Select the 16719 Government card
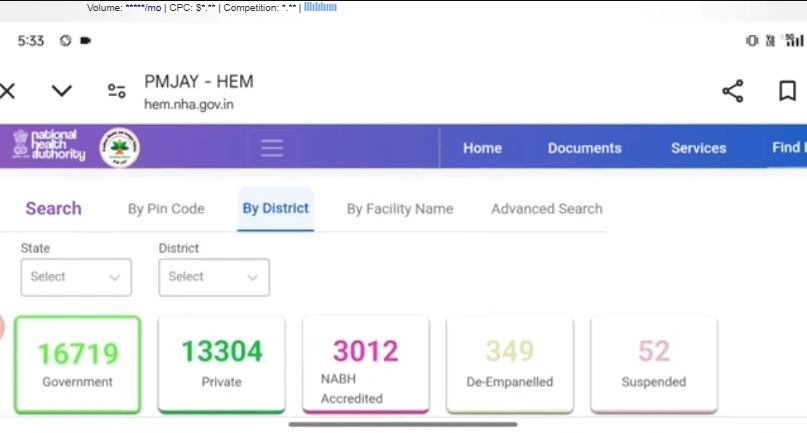Viewport: 807px width, 433px height. [78, 365]
